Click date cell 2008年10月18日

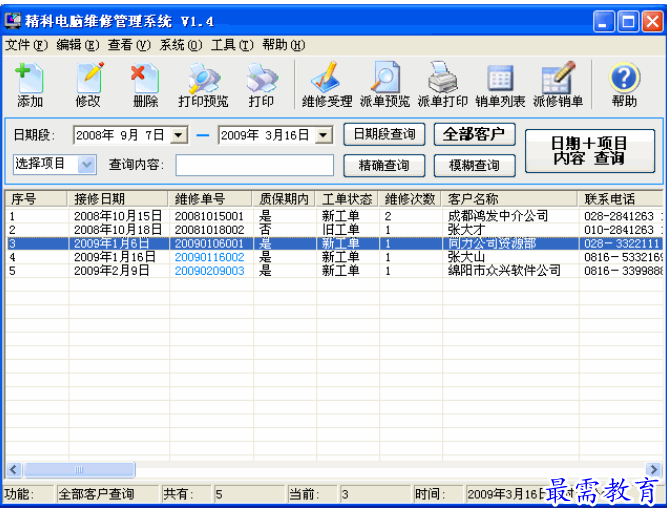(117, 230)
